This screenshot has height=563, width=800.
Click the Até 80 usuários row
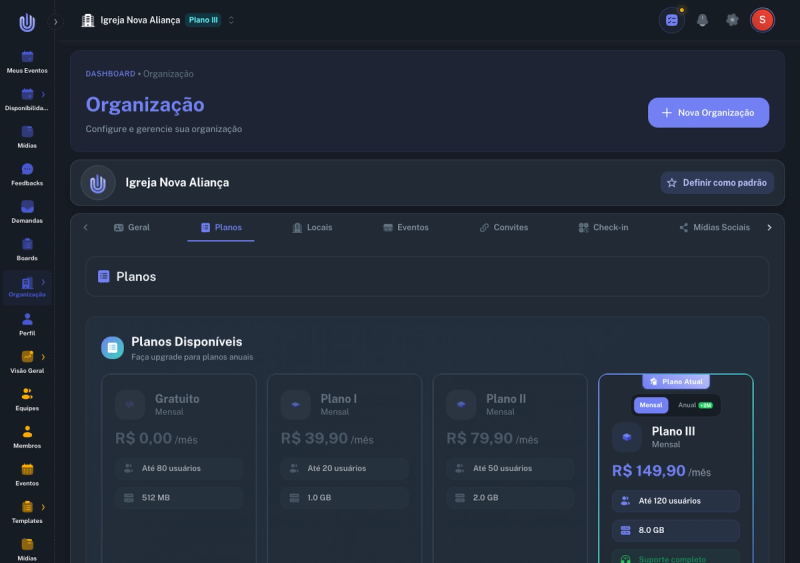click(179, 468)
